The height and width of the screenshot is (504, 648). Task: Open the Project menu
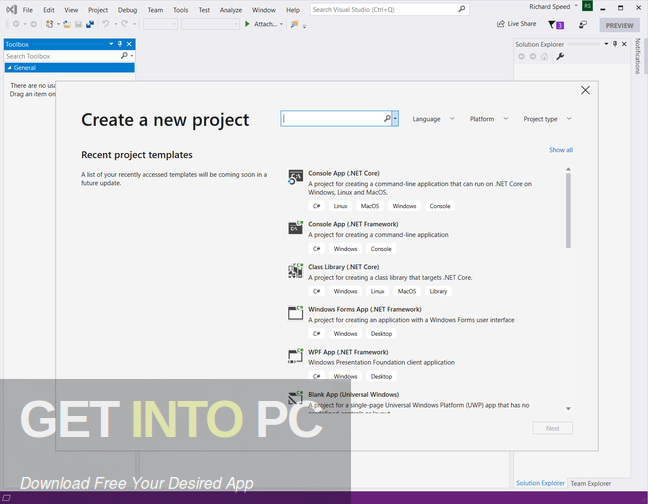click(x=98, y=10)
